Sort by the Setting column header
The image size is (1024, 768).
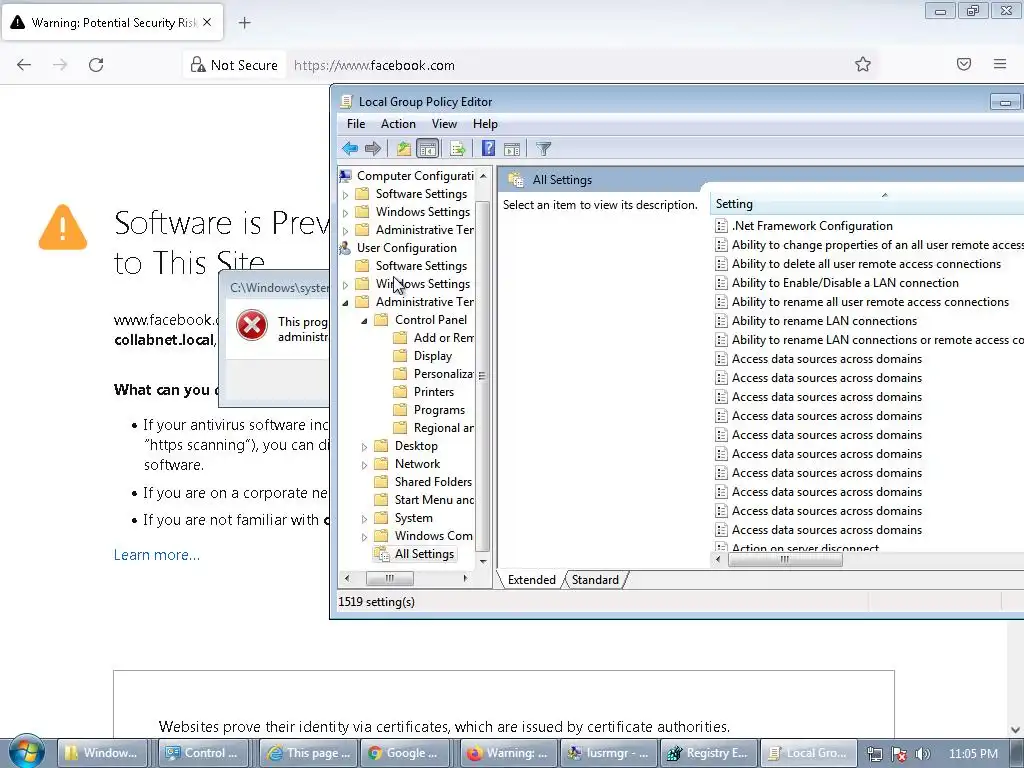click(x=867, y=204)
